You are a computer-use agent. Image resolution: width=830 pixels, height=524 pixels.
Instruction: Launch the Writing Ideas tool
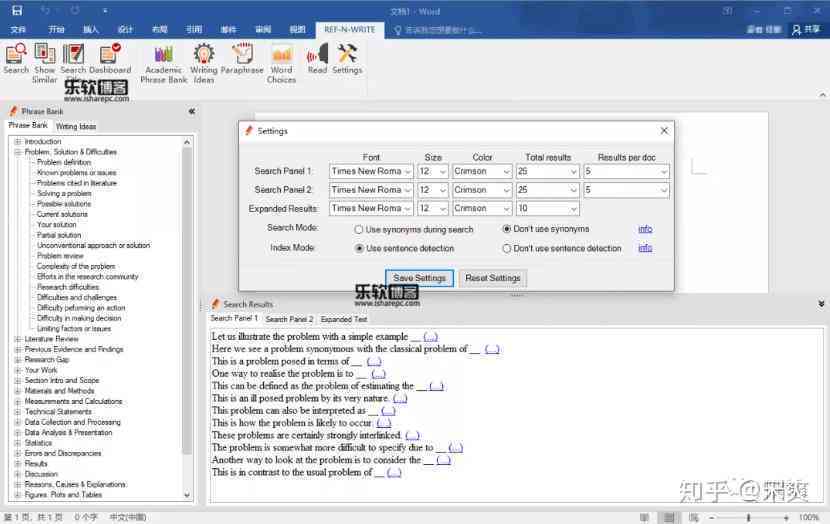[204, 64]
